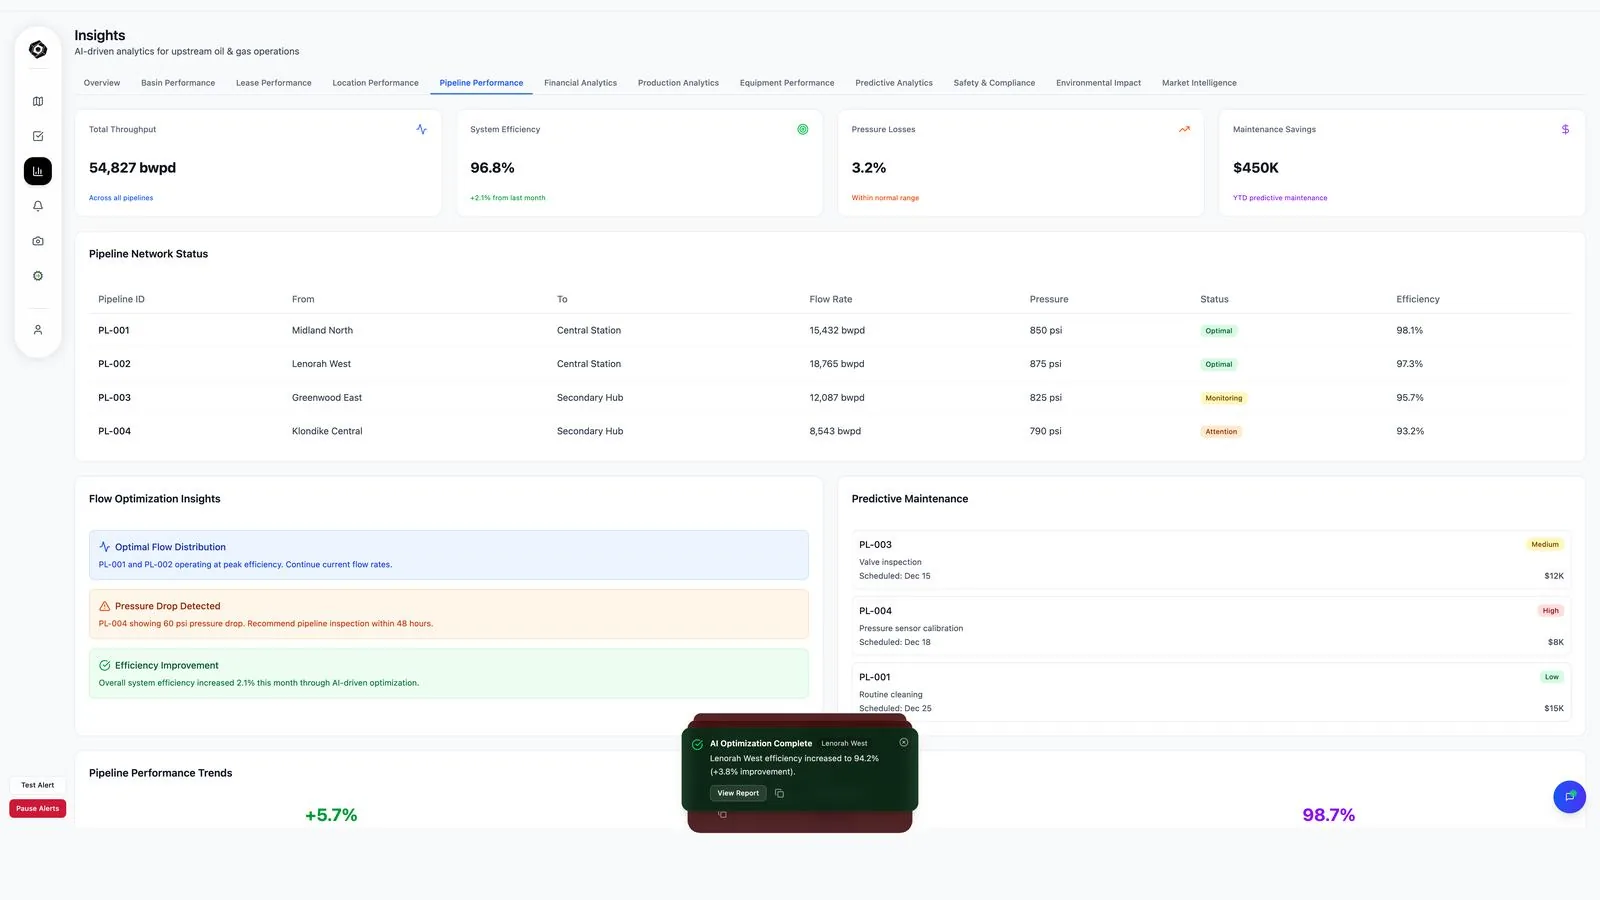Open the checklist tasks icon in the sidebar
This screenshot has height=900, width=1600.
coord(38,136)
